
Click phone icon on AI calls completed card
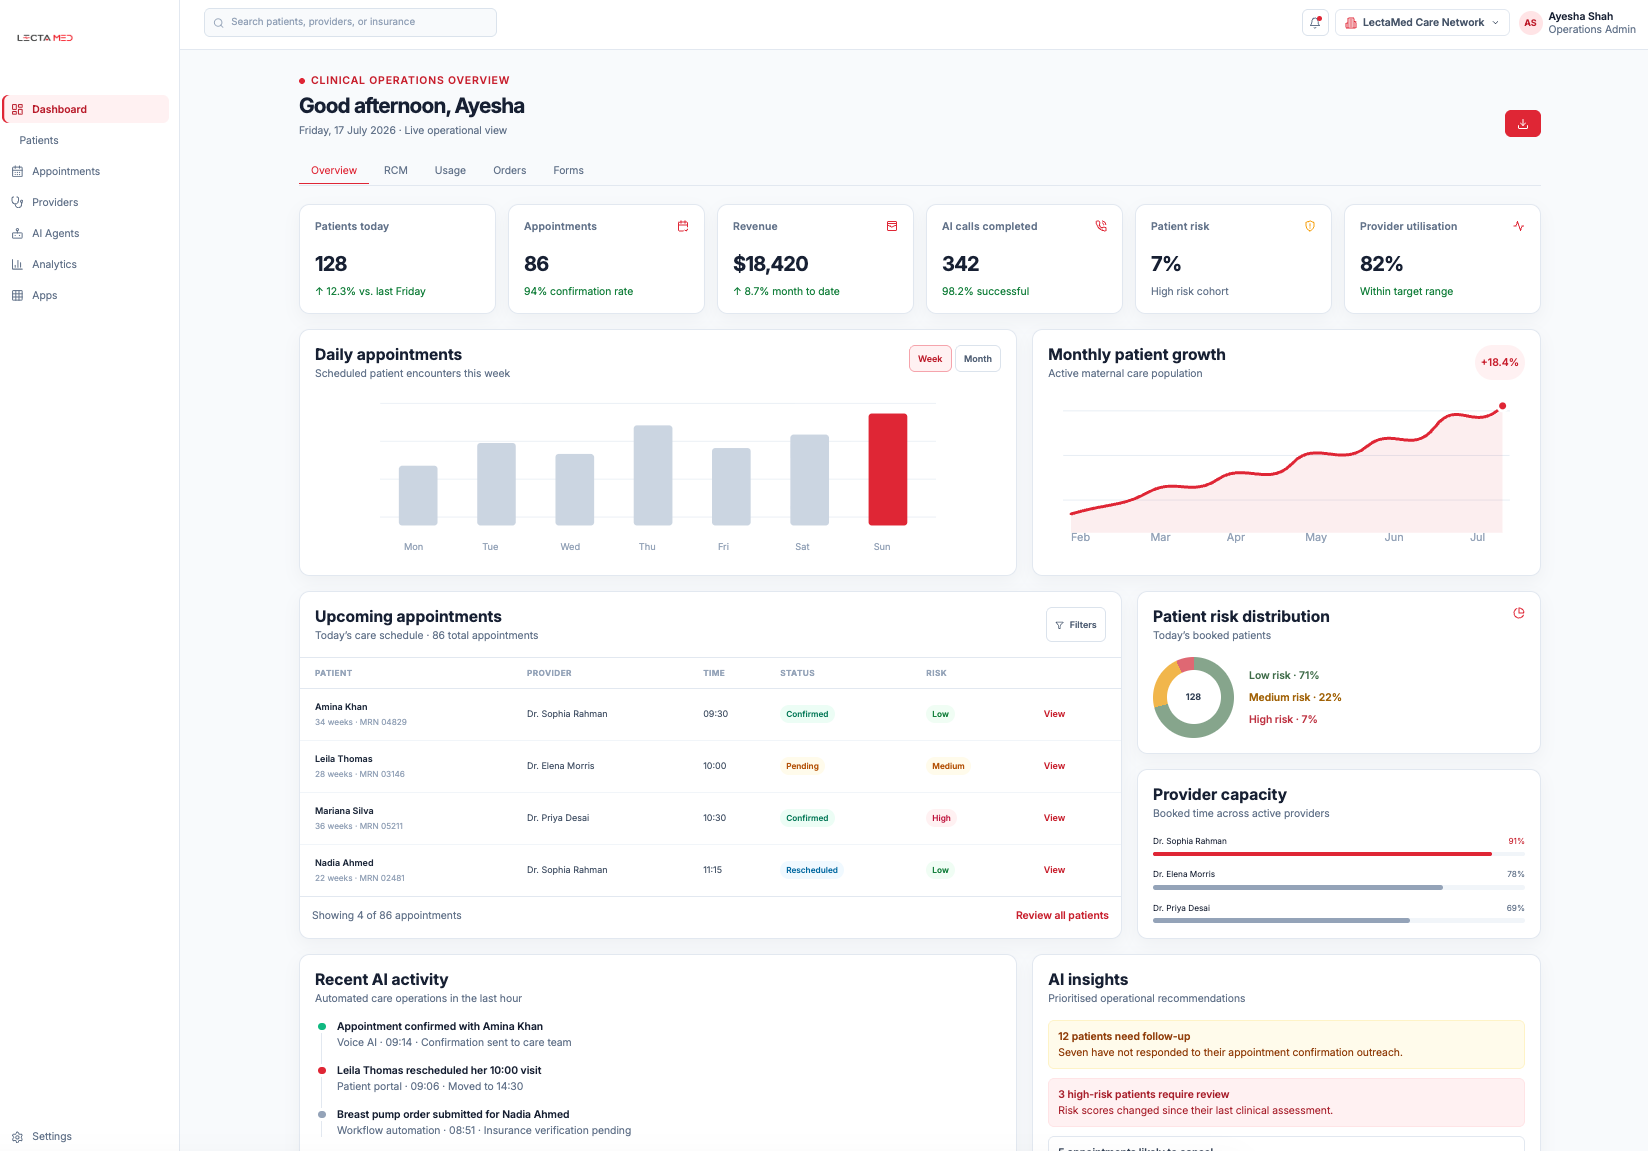pyautogui.click(x=1101, y=227)
